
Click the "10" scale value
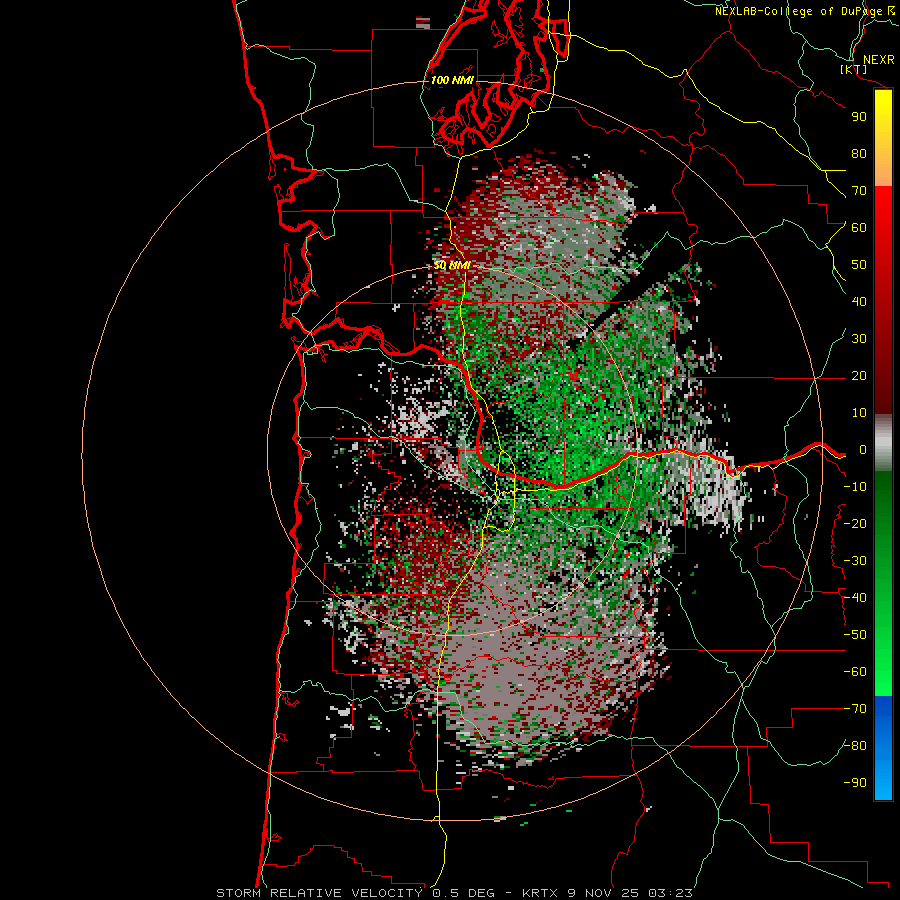pyautogui.click(x=859, y=413)
